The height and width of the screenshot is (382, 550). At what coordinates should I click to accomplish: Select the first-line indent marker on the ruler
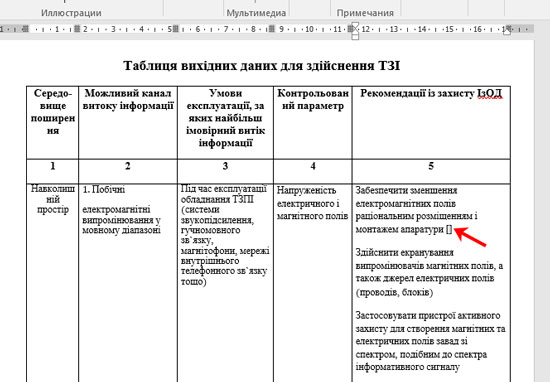(355, 26)
